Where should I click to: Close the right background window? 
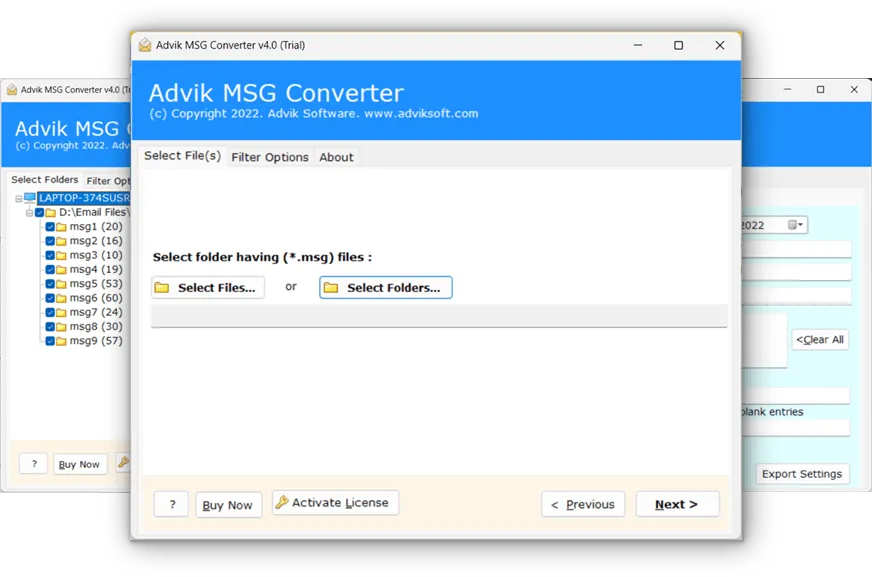pyautogui.click(x=854, y=89)
